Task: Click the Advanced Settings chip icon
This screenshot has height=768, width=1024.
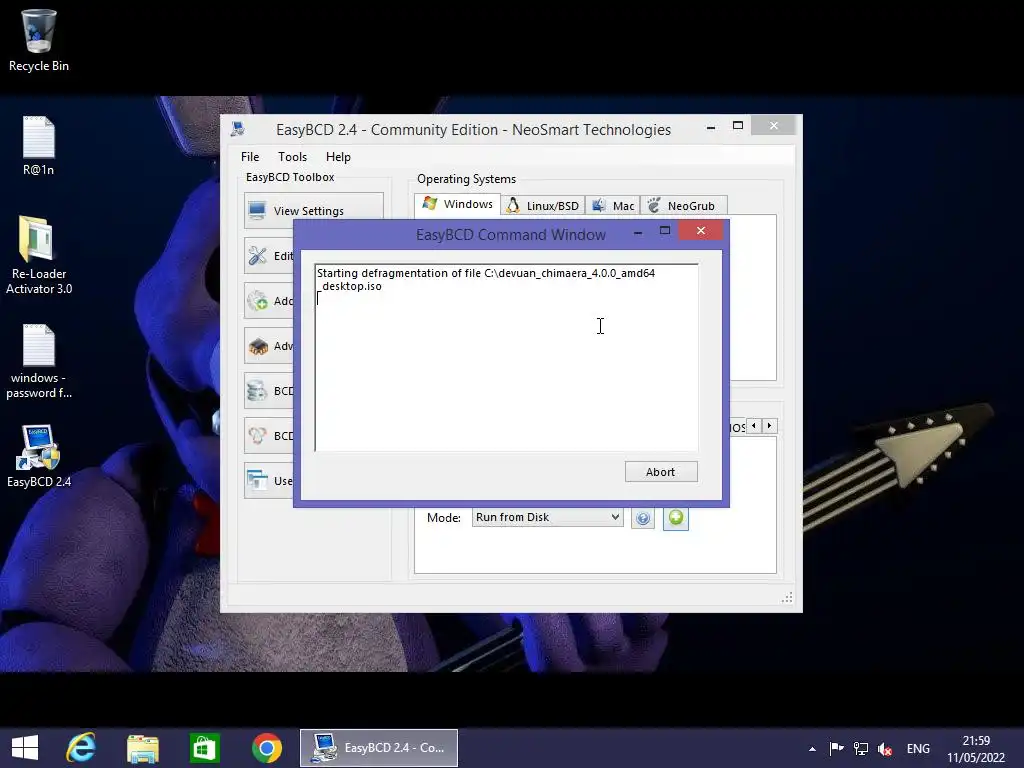Action: [257, 345]
